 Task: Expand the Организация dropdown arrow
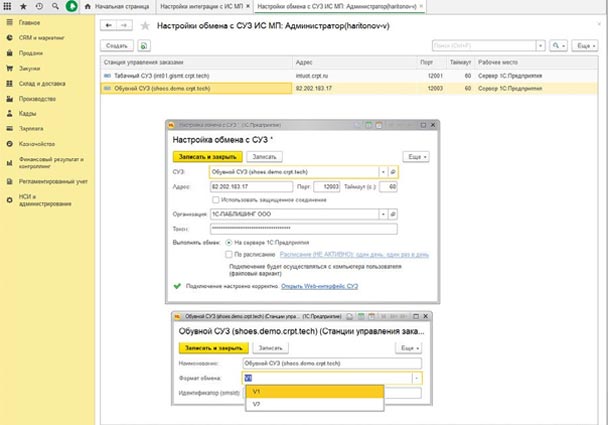[x=383, y=214]
